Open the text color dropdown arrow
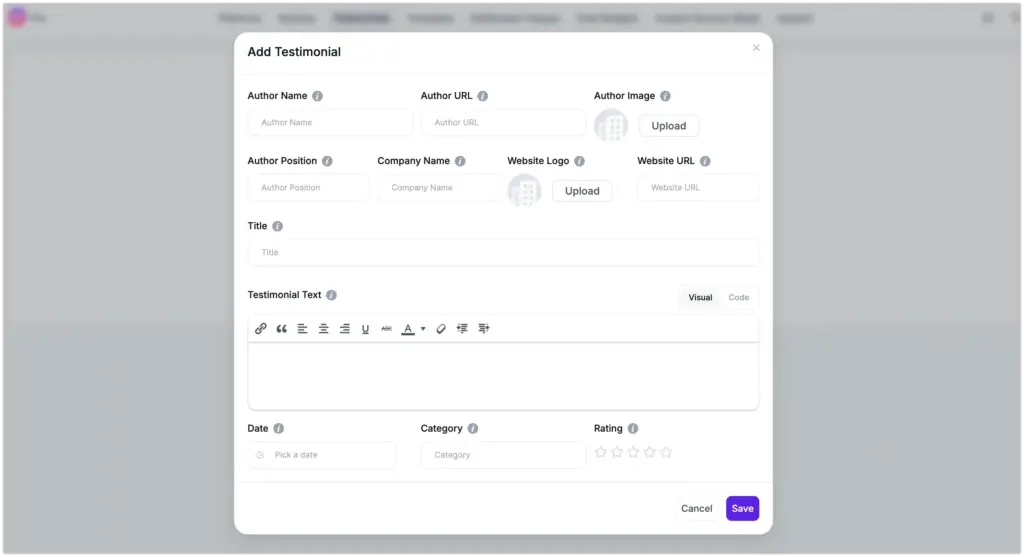This screenshot has height=557, width=1024. 423,328
